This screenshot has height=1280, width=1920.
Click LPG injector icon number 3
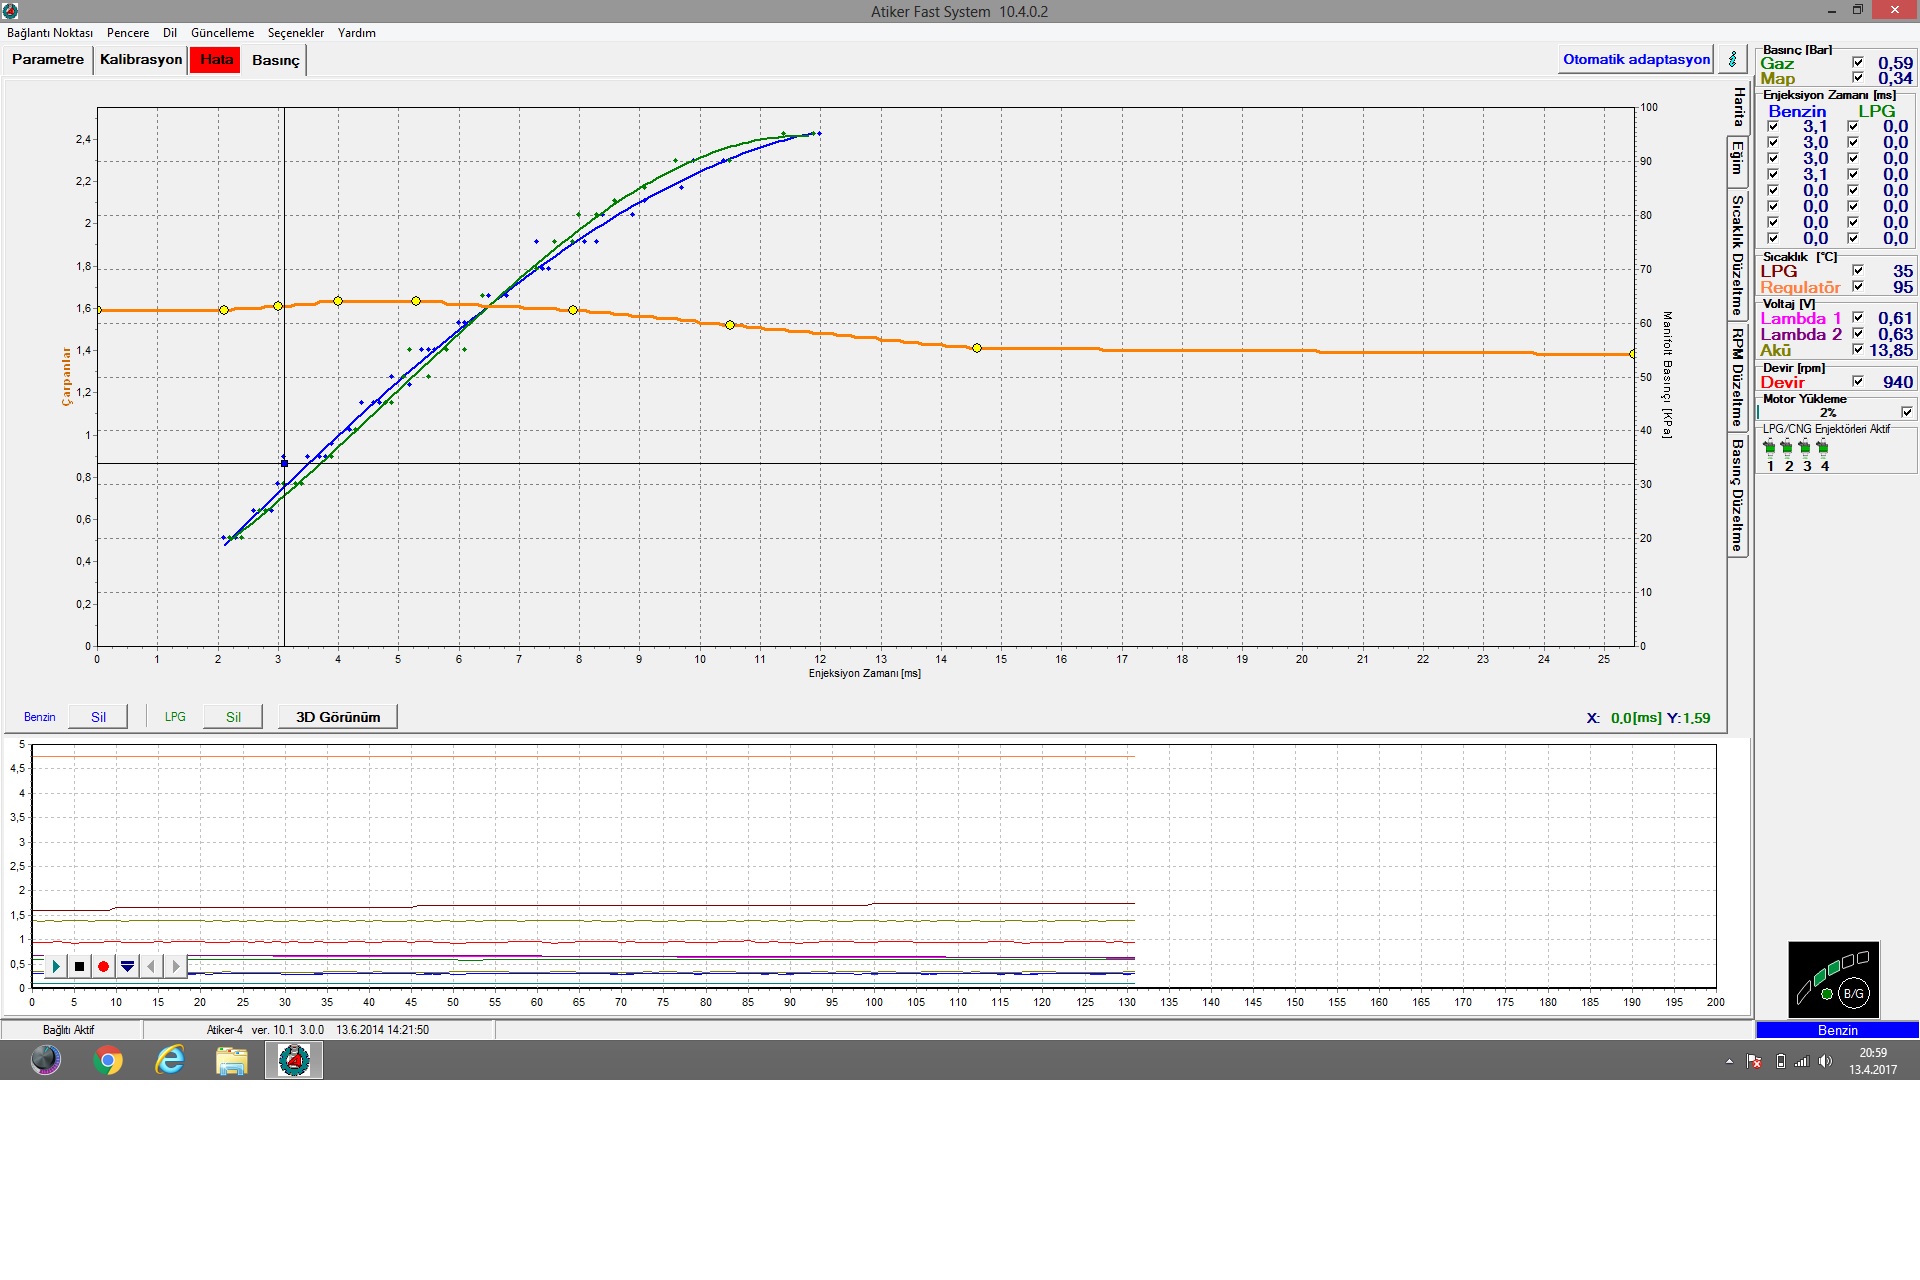click(1805, 448)
